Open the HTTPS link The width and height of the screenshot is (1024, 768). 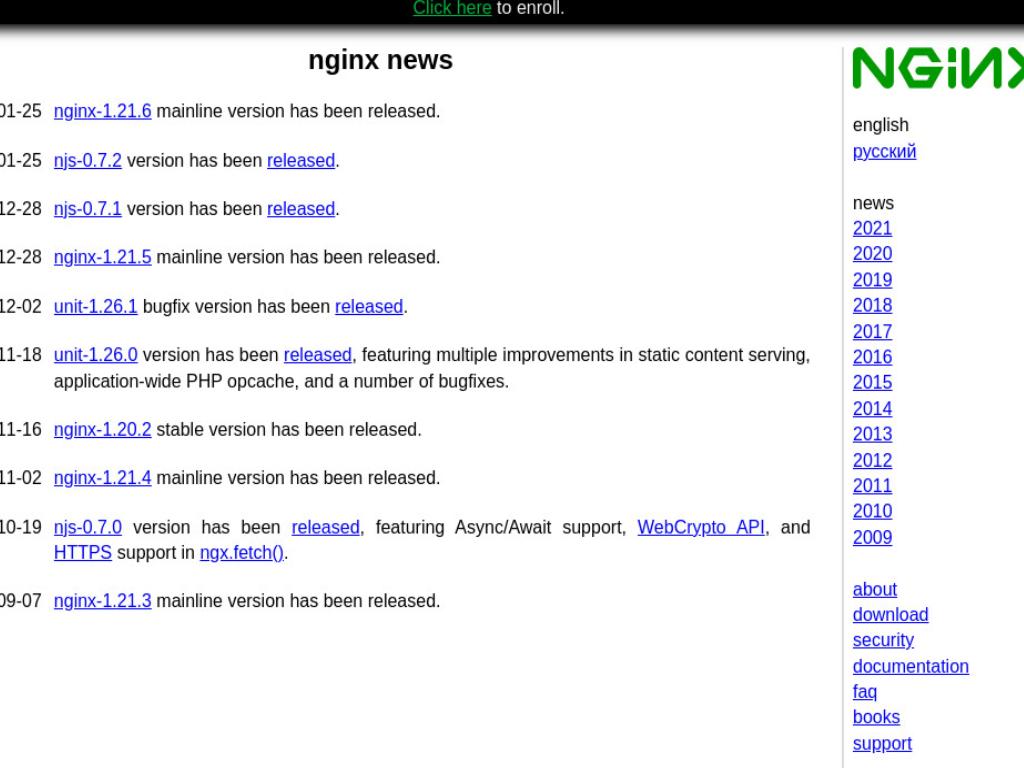point(83,552)
